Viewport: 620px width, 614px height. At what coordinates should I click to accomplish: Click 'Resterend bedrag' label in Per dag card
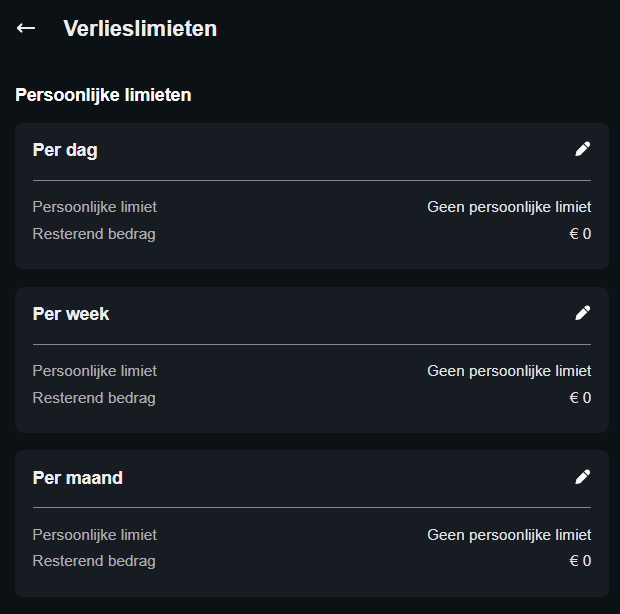tap(94, 234)
